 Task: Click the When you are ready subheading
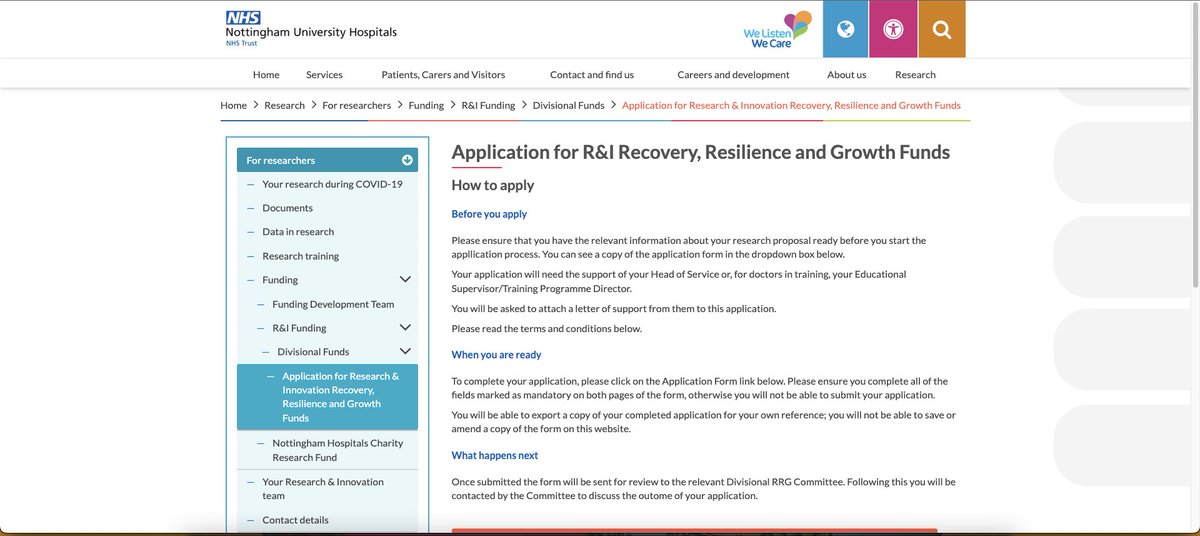[x=496, y=355]
